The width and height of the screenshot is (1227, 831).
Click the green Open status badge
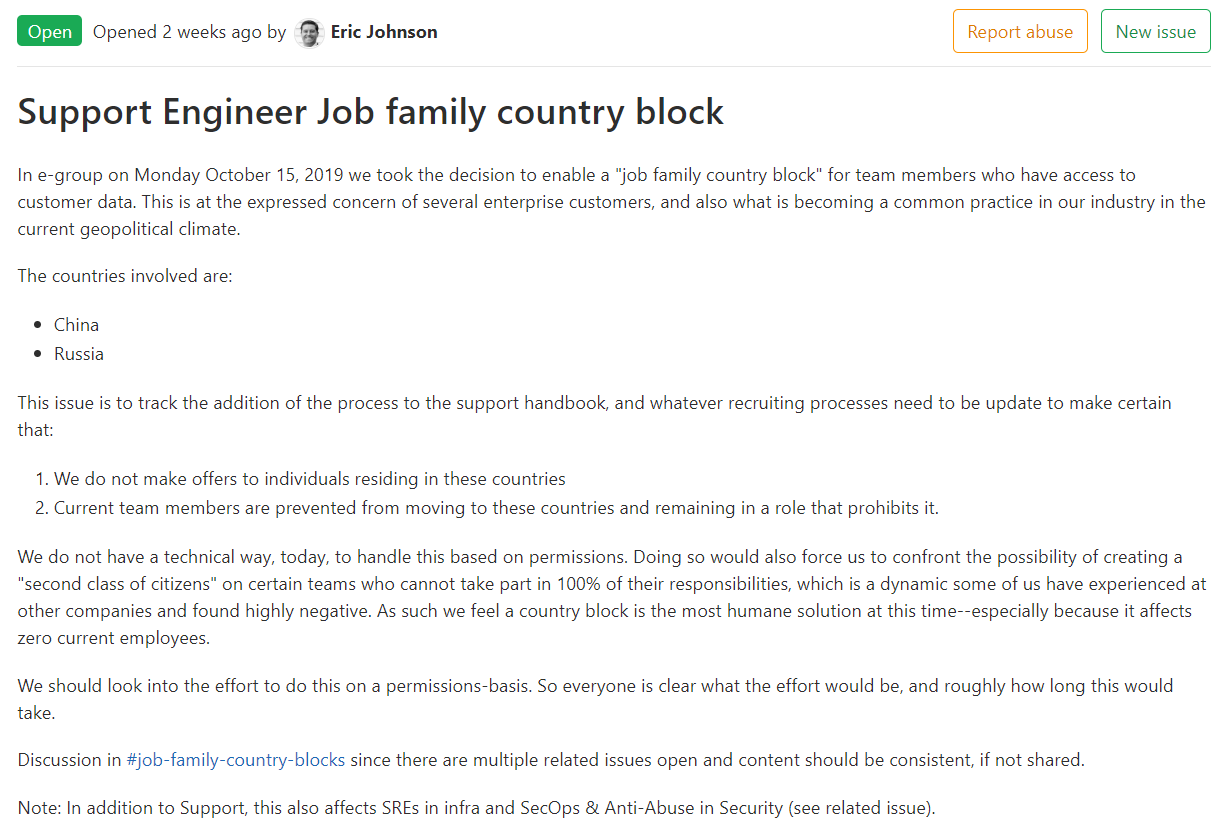[x=50, y=32]
